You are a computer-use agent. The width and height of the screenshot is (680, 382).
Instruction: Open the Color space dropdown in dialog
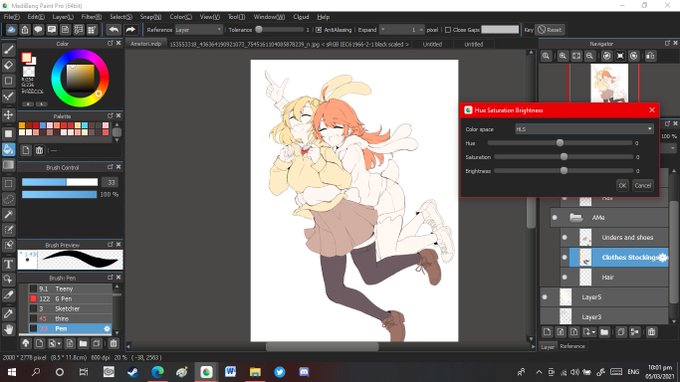point(584,129)
